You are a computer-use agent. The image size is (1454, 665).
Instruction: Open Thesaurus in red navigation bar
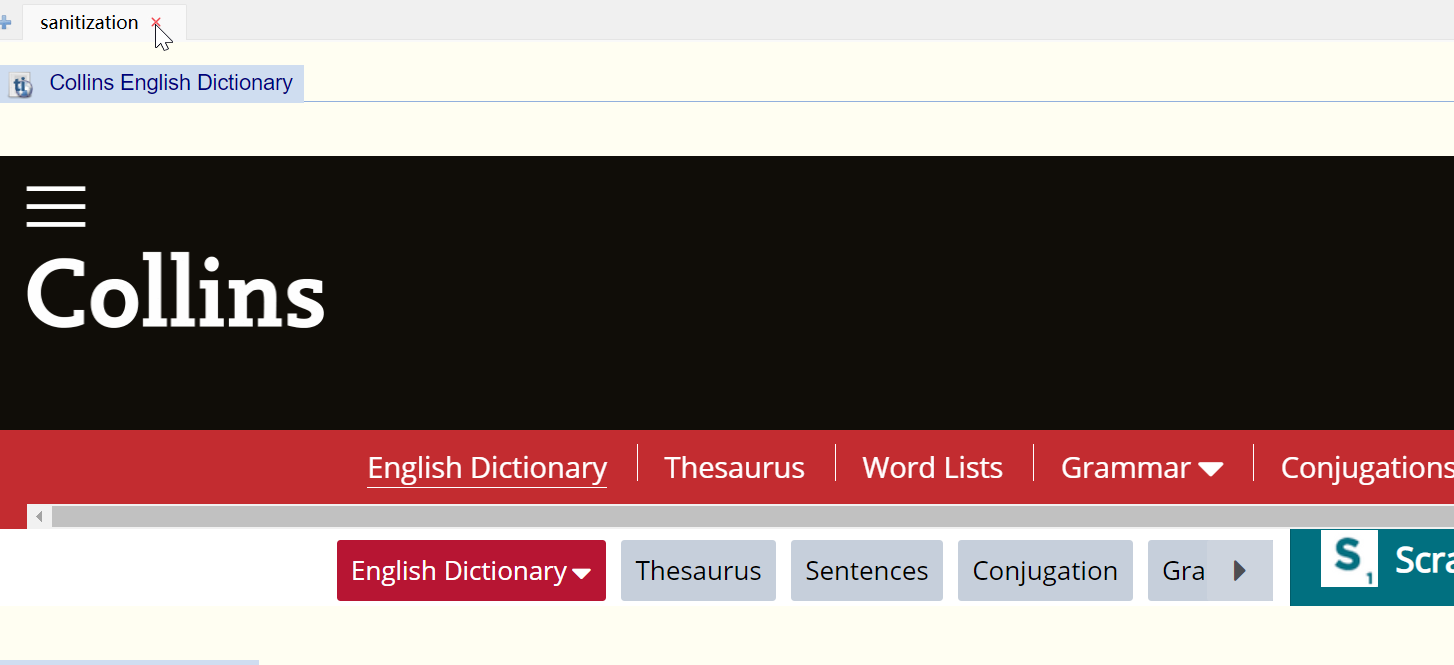coord(734,468)
